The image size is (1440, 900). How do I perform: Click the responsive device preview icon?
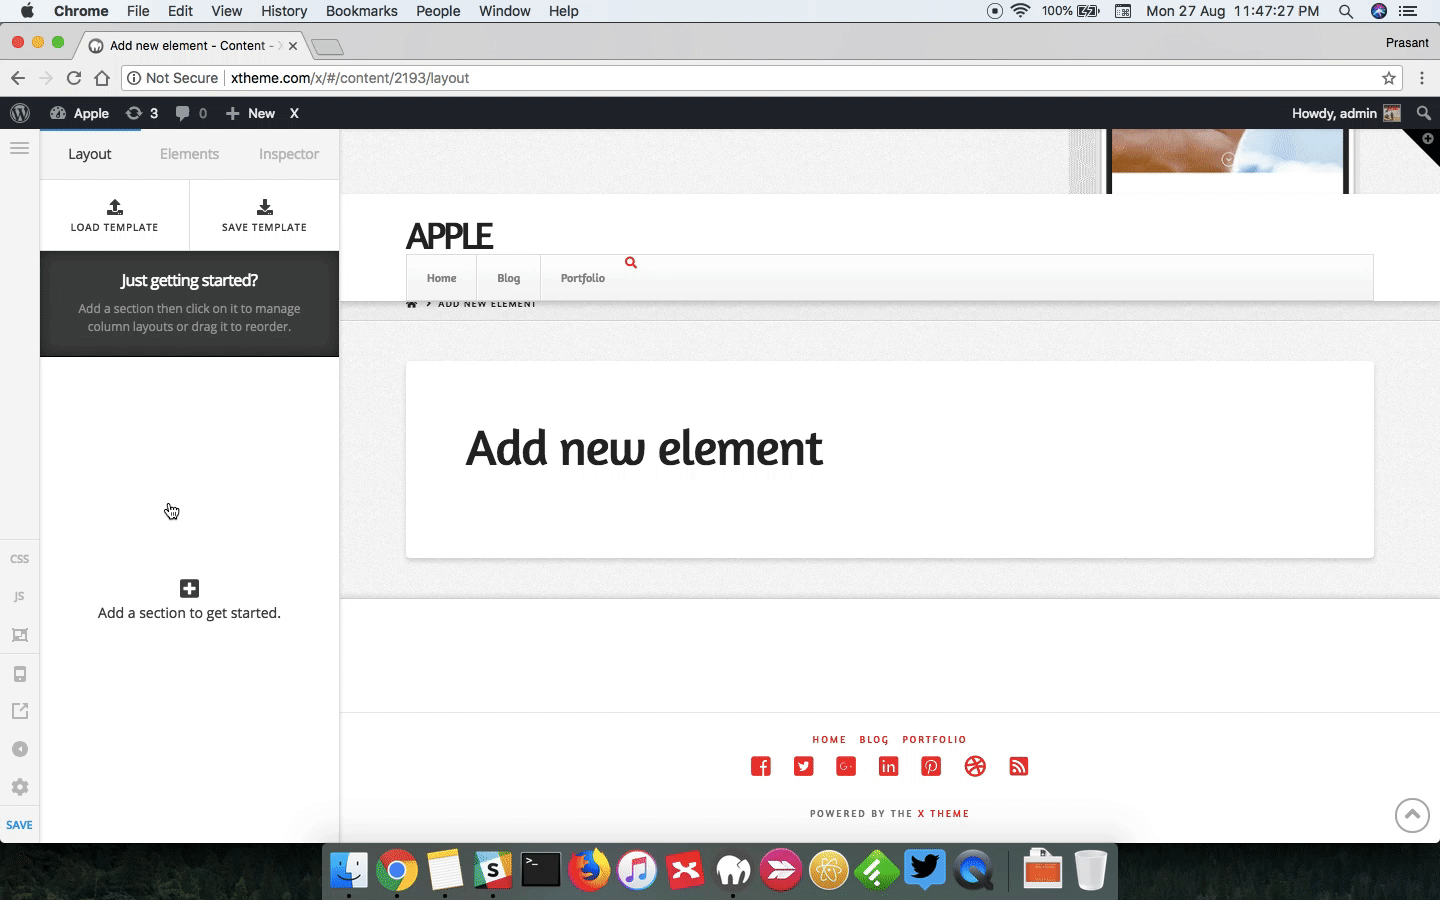(x=19, y=674)
